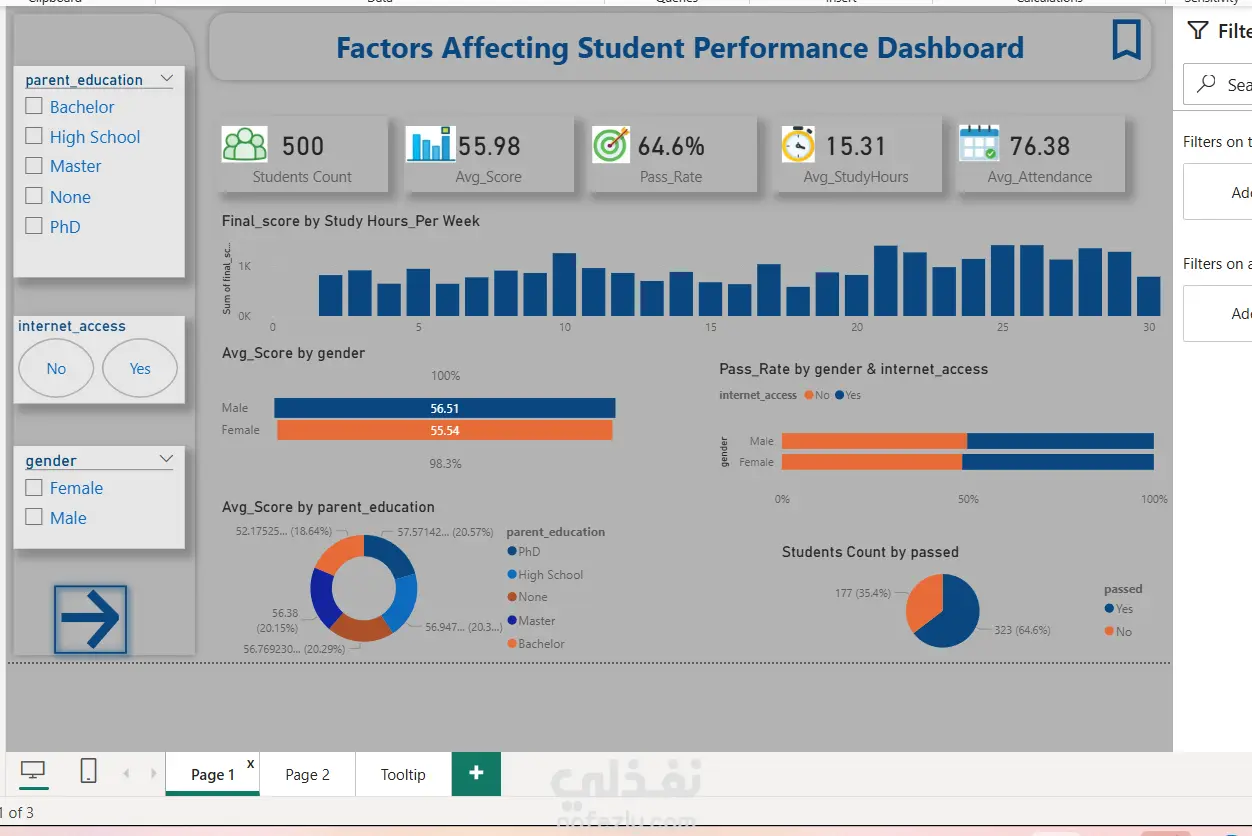Image resolution: width=1252 pixels, height=836 pixels.
Task: Open the Page 2 tab
Action: [x=307, y=774]
